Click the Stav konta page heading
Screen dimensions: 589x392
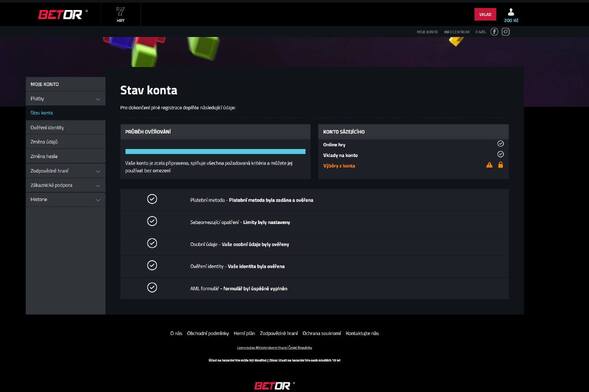coord(149,90)
